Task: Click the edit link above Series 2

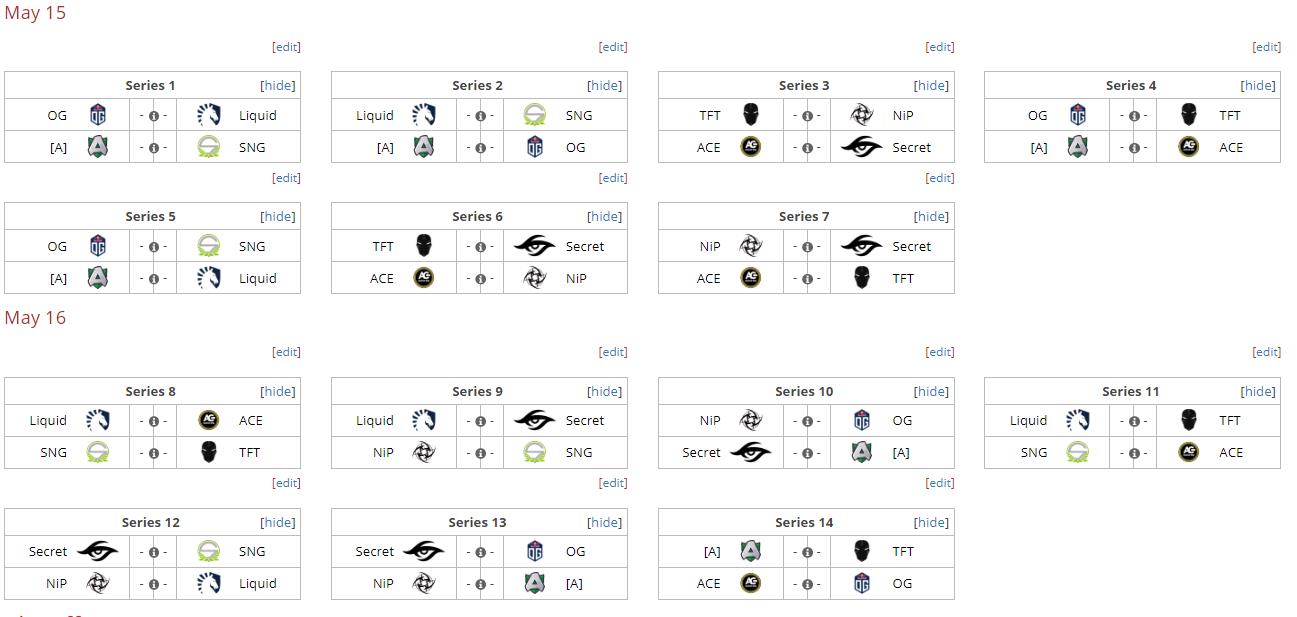Action: click(x=613, y=47)
